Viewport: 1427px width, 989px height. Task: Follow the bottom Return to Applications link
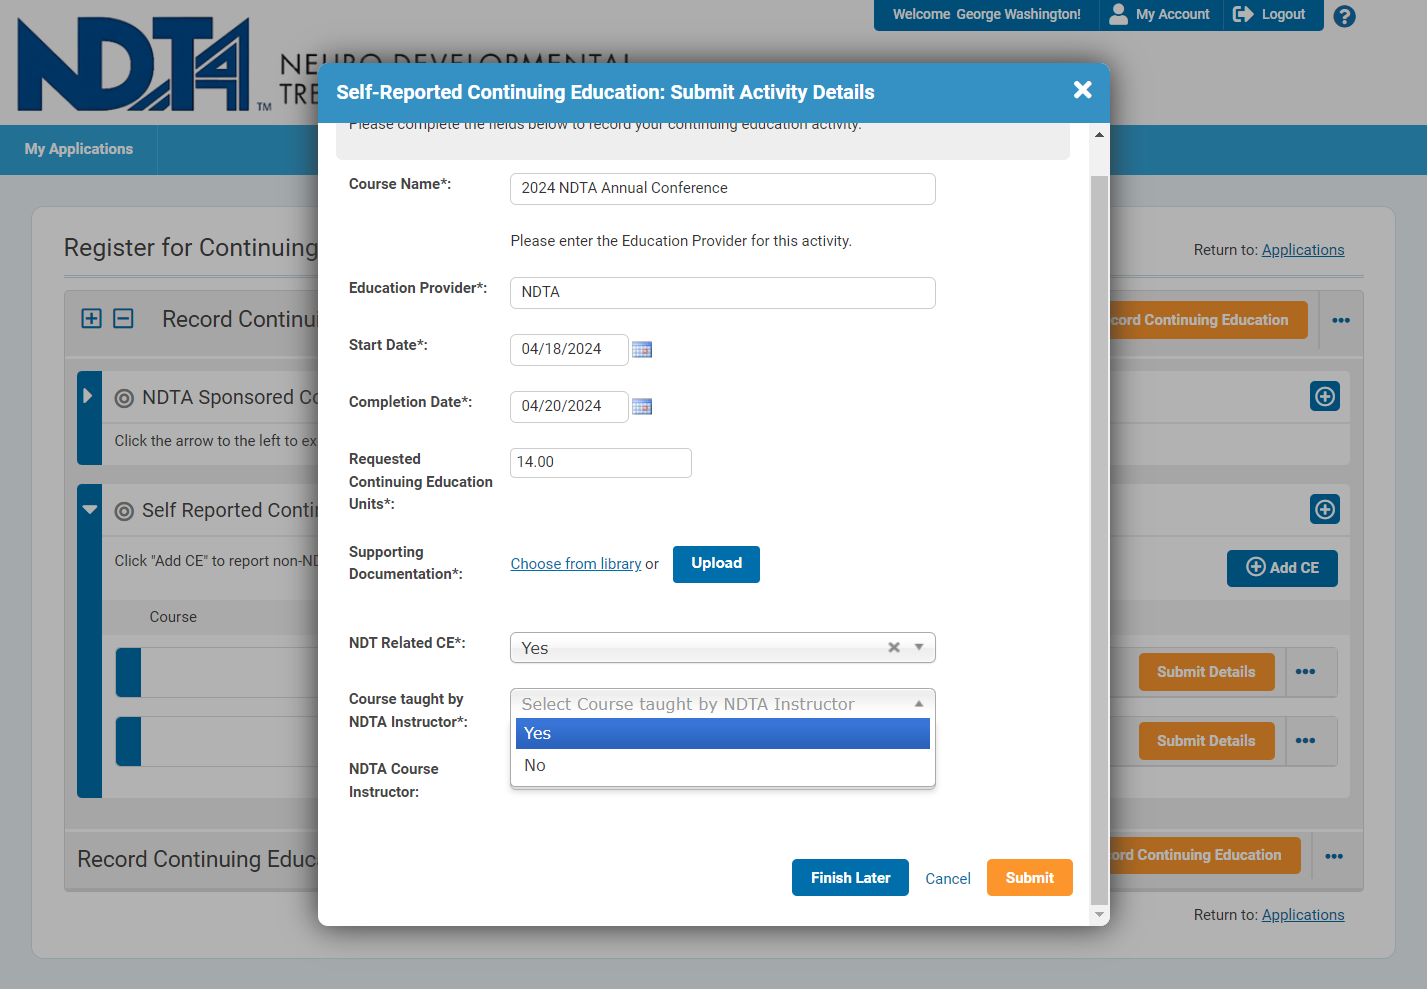tap(1303, 915)
